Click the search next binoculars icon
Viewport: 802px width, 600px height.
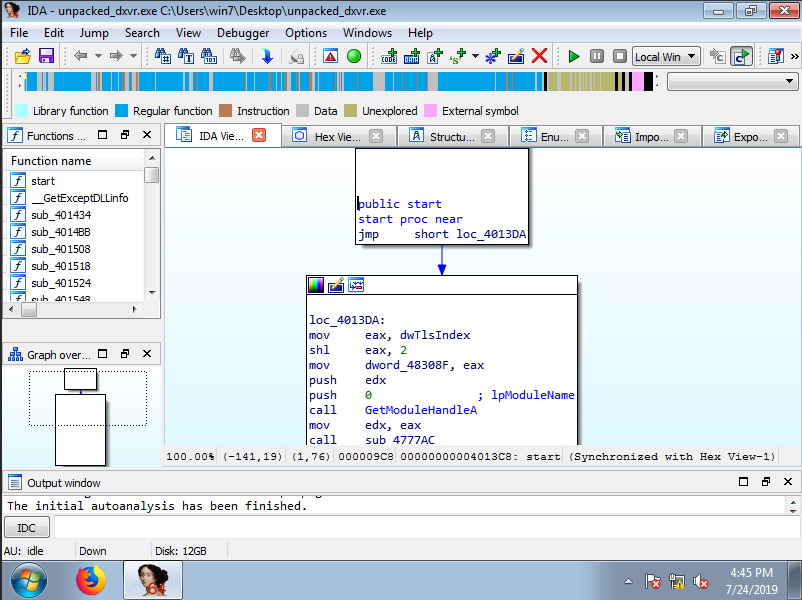pos(237,56)
